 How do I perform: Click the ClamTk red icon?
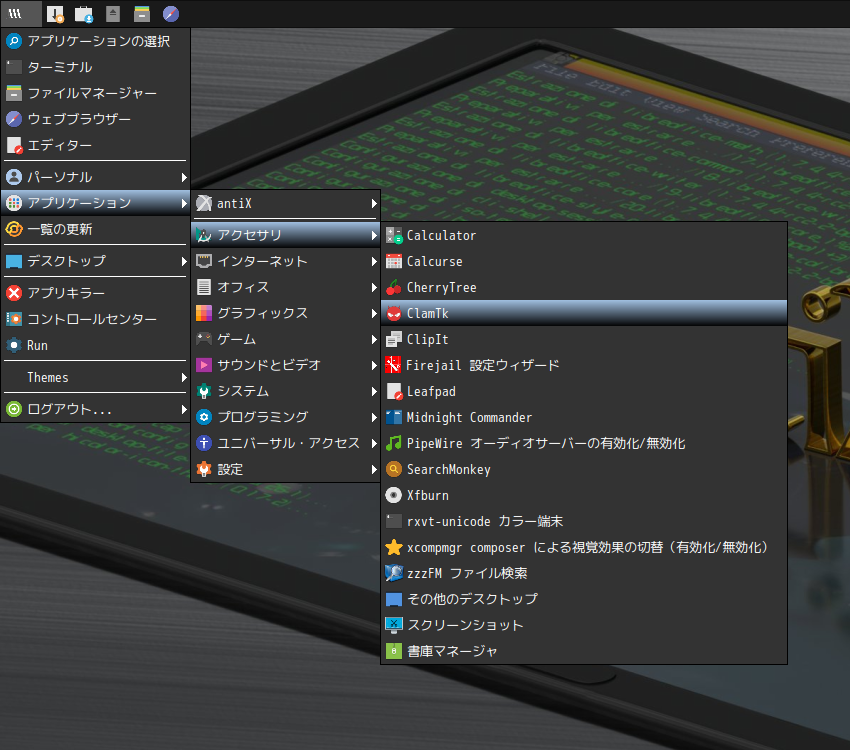tap(394, 313)
